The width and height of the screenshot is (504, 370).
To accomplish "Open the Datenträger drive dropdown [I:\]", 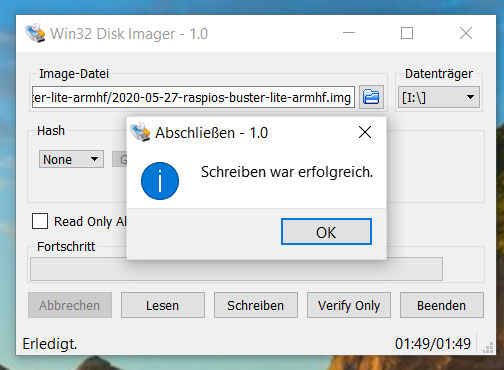I will [439, 97].
